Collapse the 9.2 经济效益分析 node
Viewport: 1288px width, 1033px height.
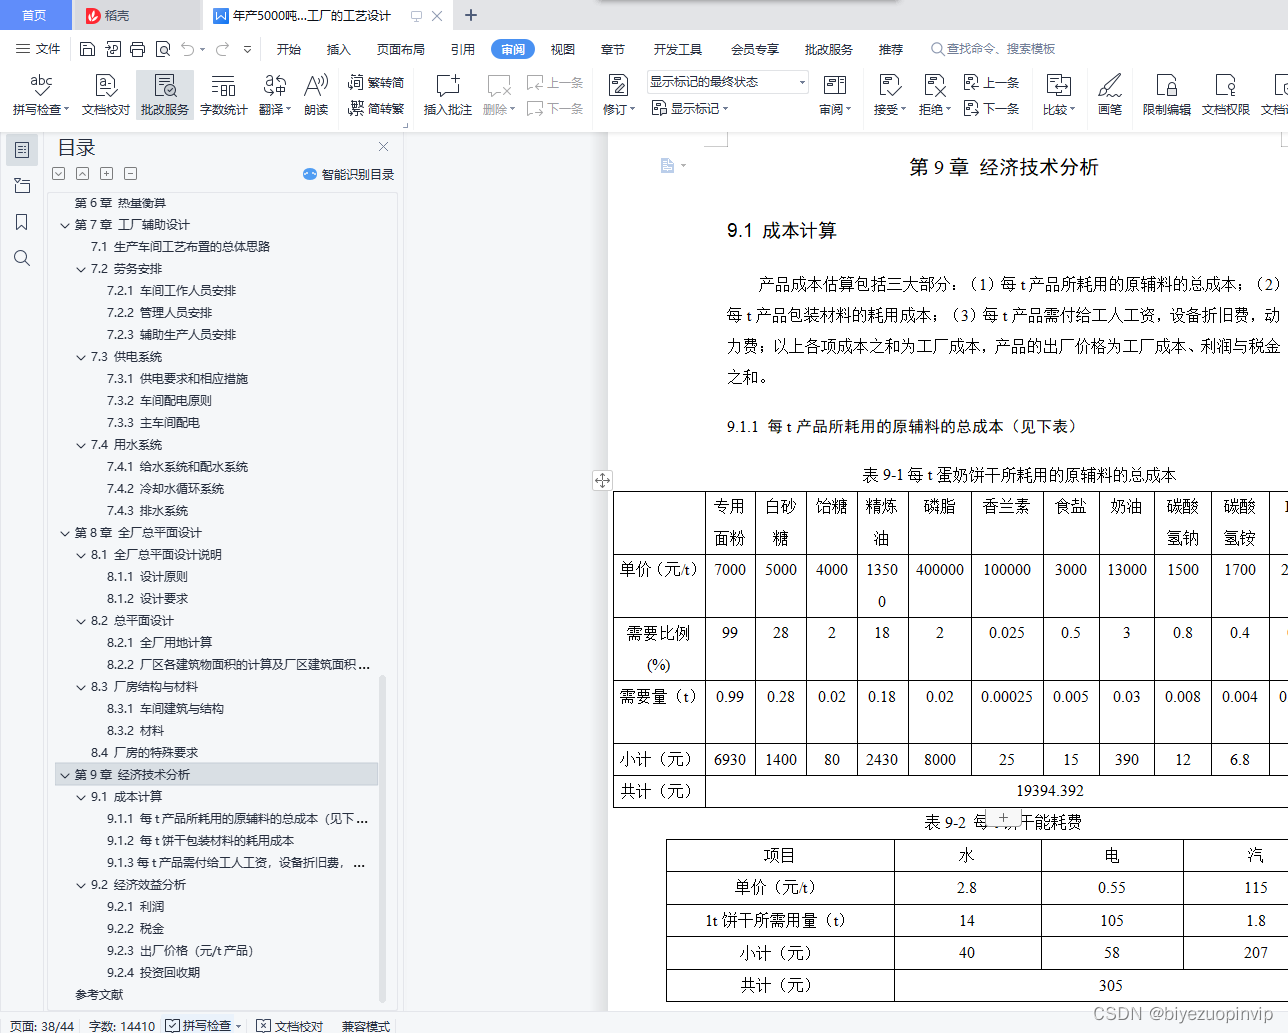(x=81, y=885)
